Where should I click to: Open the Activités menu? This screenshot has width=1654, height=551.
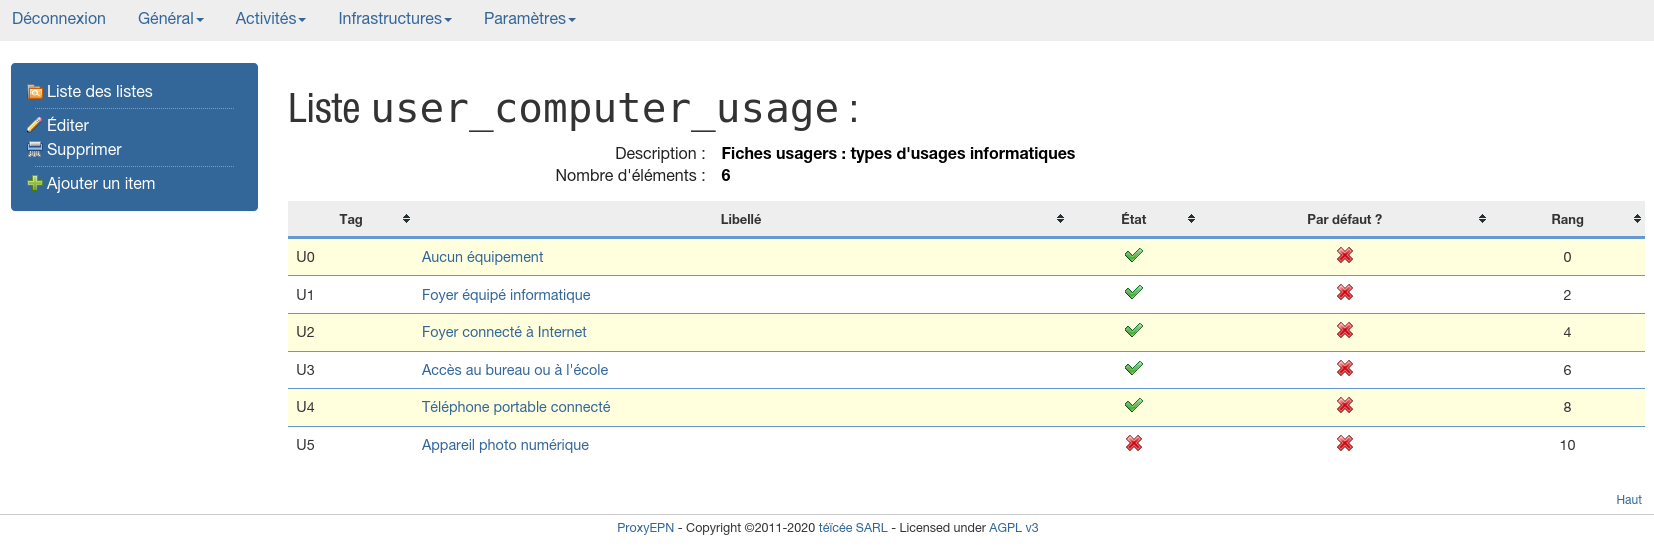pos(270,19)
